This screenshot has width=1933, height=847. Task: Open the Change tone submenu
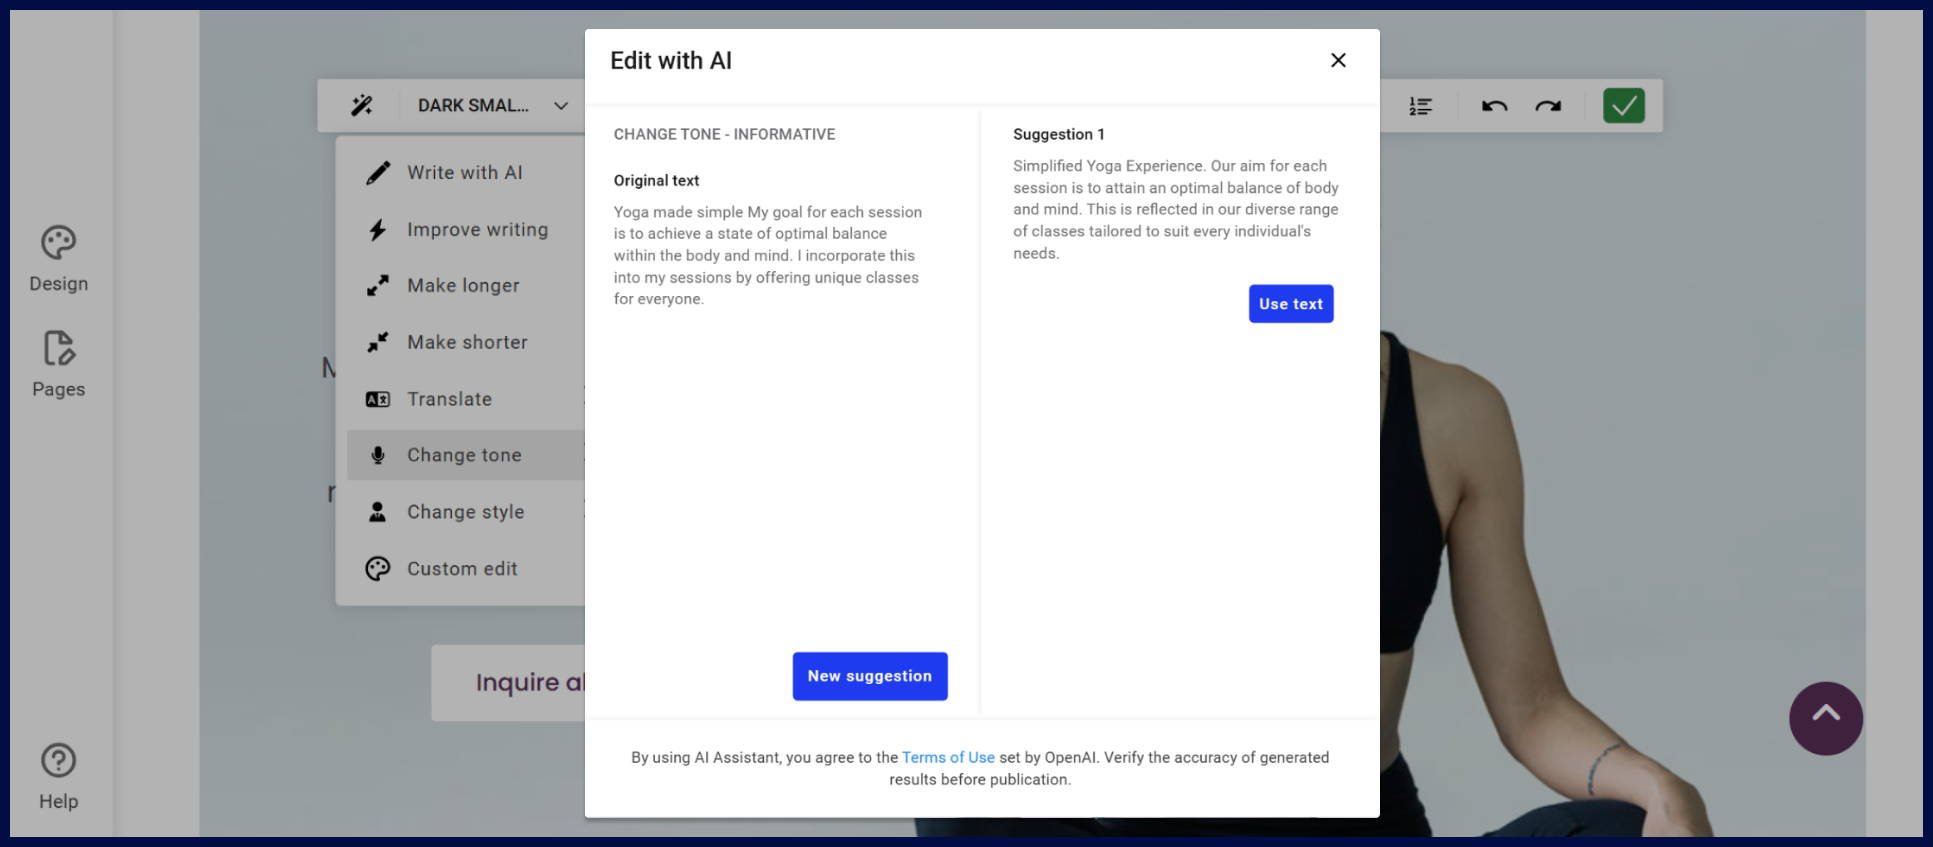(x=466, y=455)
